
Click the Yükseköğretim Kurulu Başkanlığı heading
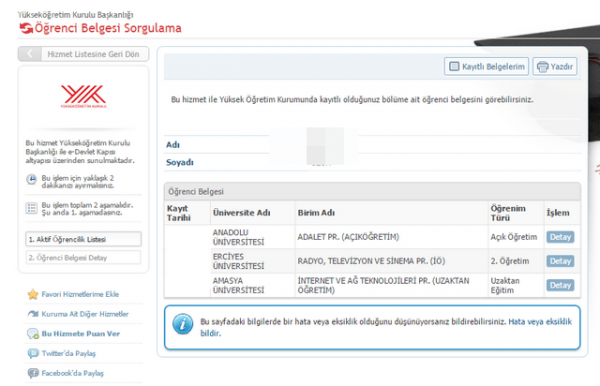[75, 15]
